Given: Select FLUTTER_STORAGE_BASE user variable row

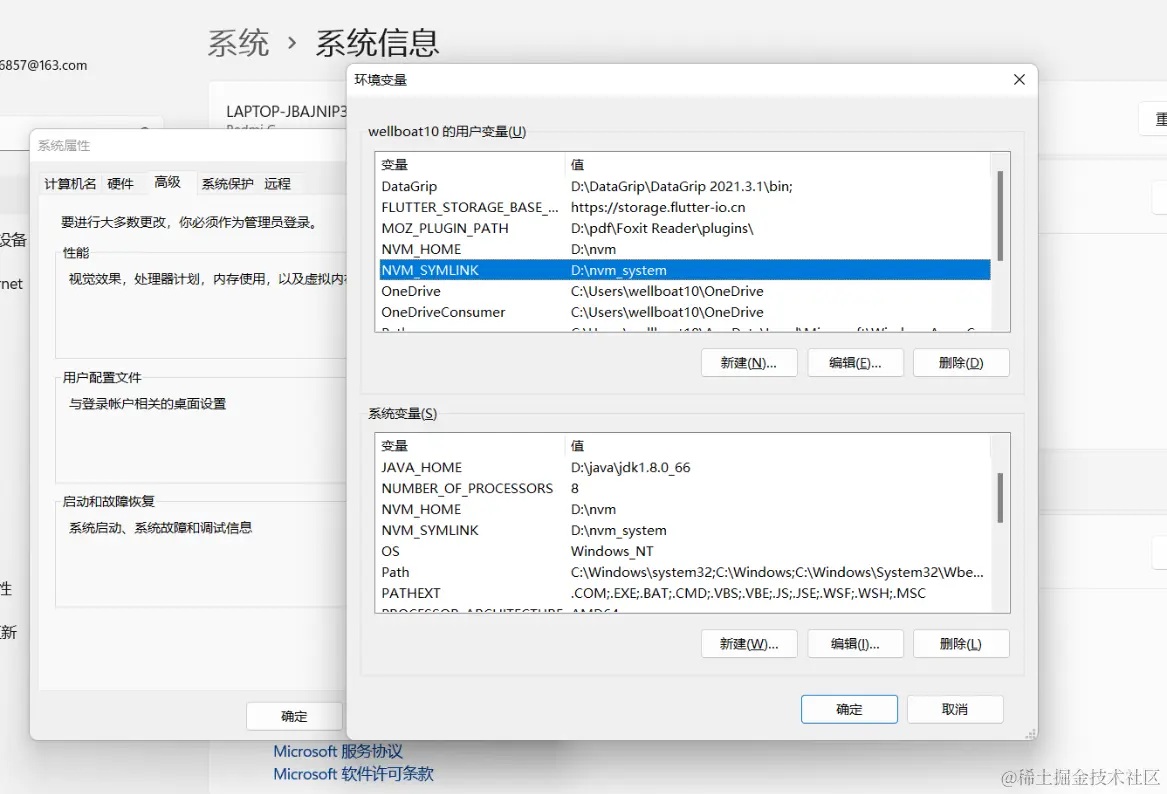Looking at the screenshot, I should (x=683, y=207).
